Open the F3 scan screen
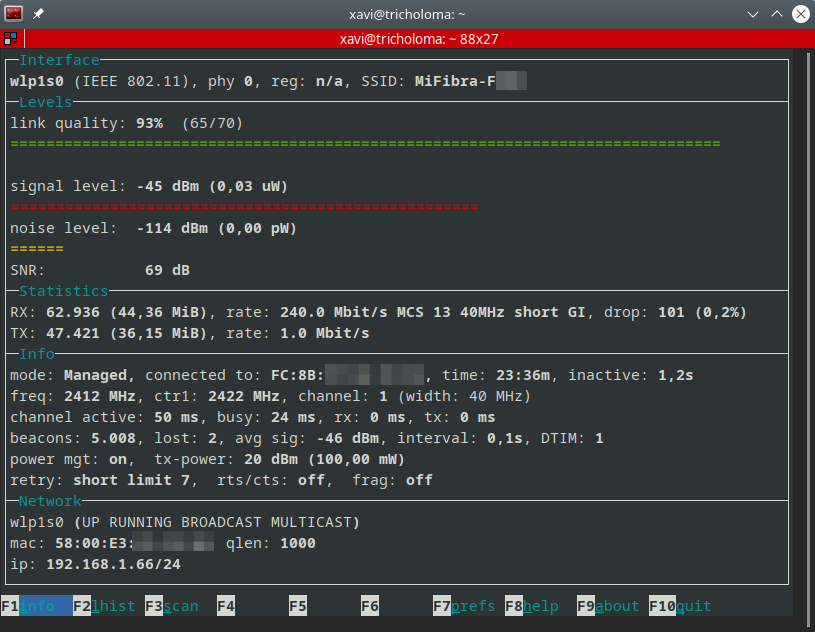The width and height of the screenshot is (815, 632). pyautogui.click(x=171, y=606)
